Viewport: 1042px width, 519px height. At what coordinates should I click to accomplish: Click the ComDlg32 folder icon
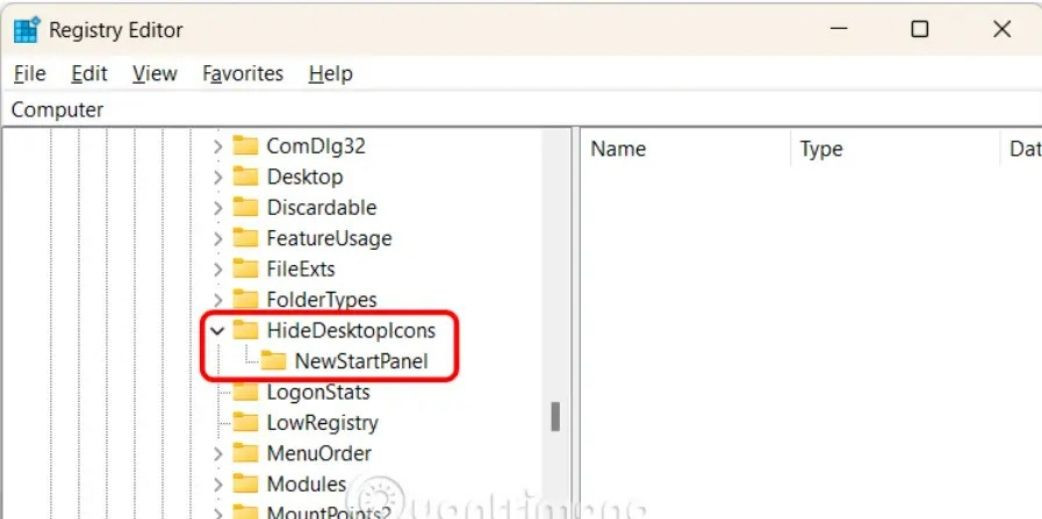coord(246,146)
